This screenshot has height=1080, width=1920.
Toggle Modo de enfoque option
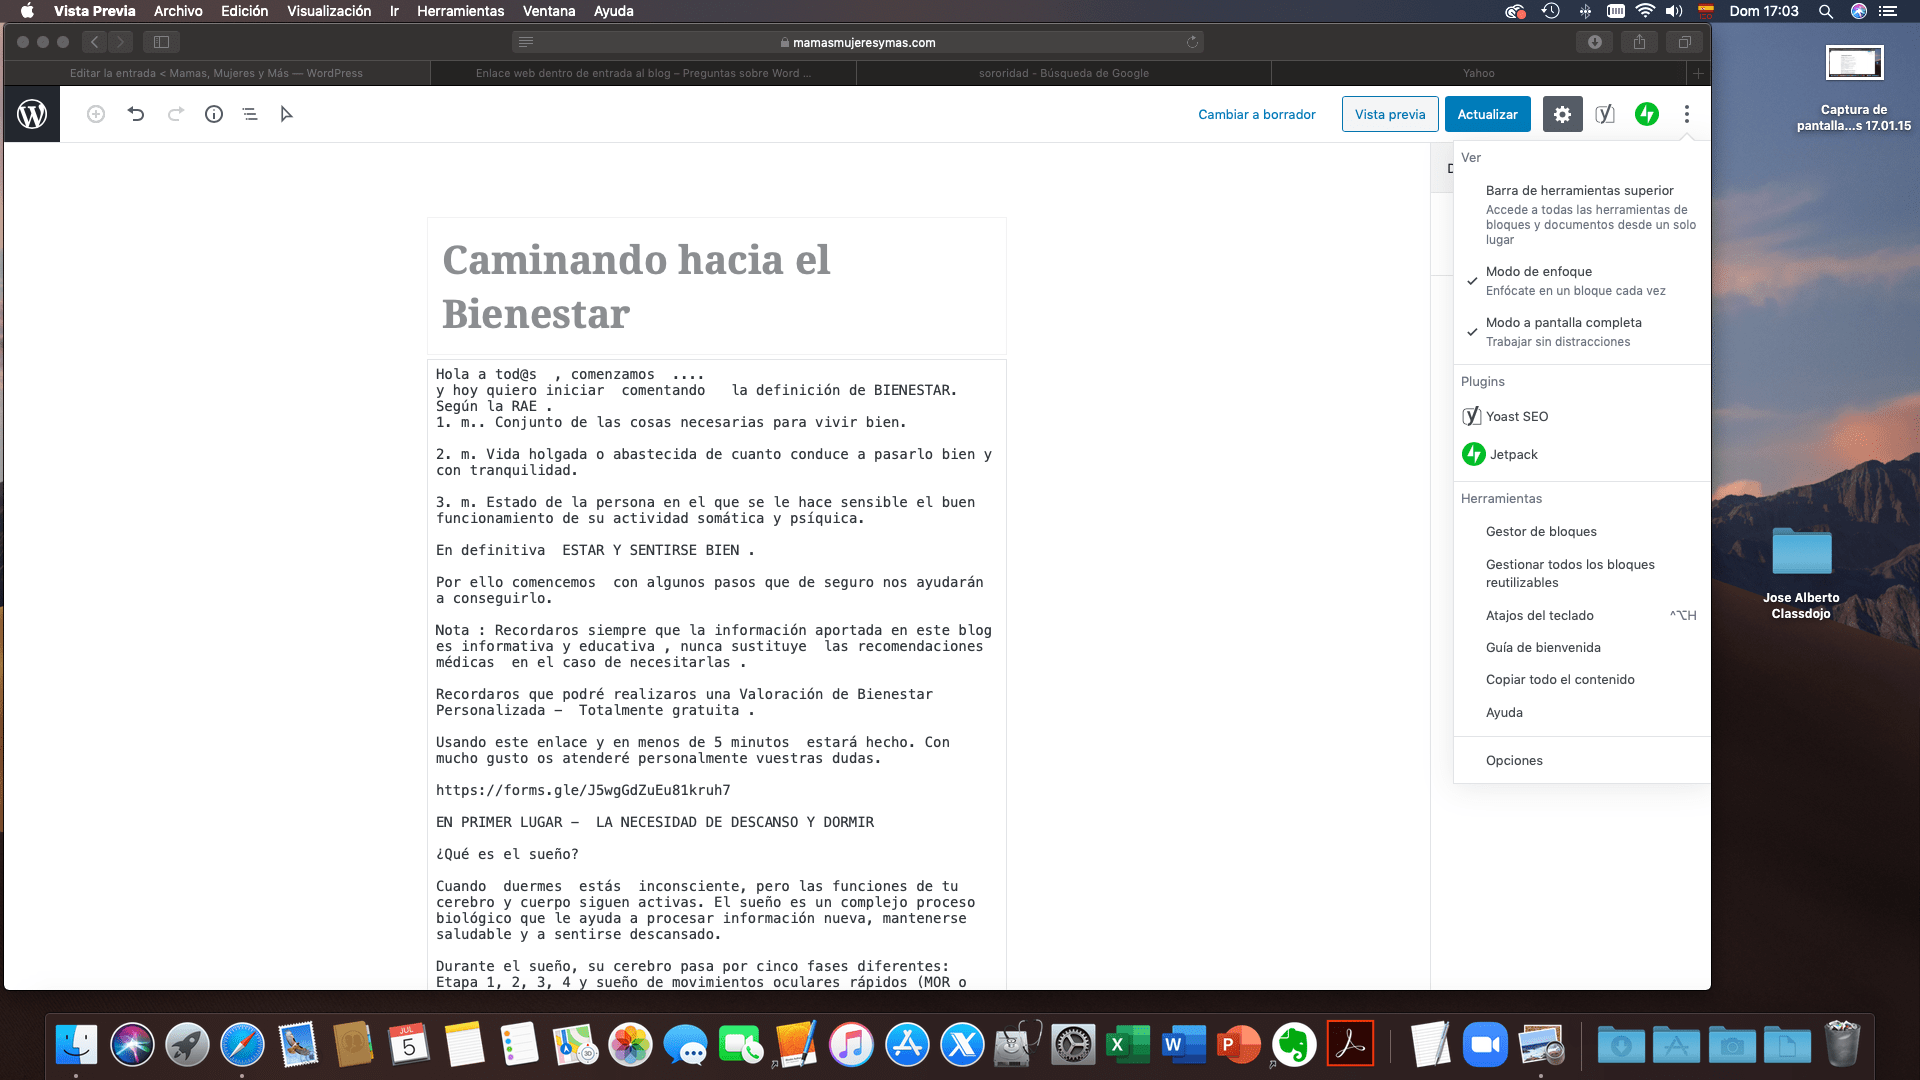pyautogui.click(x=1581, y=281)
